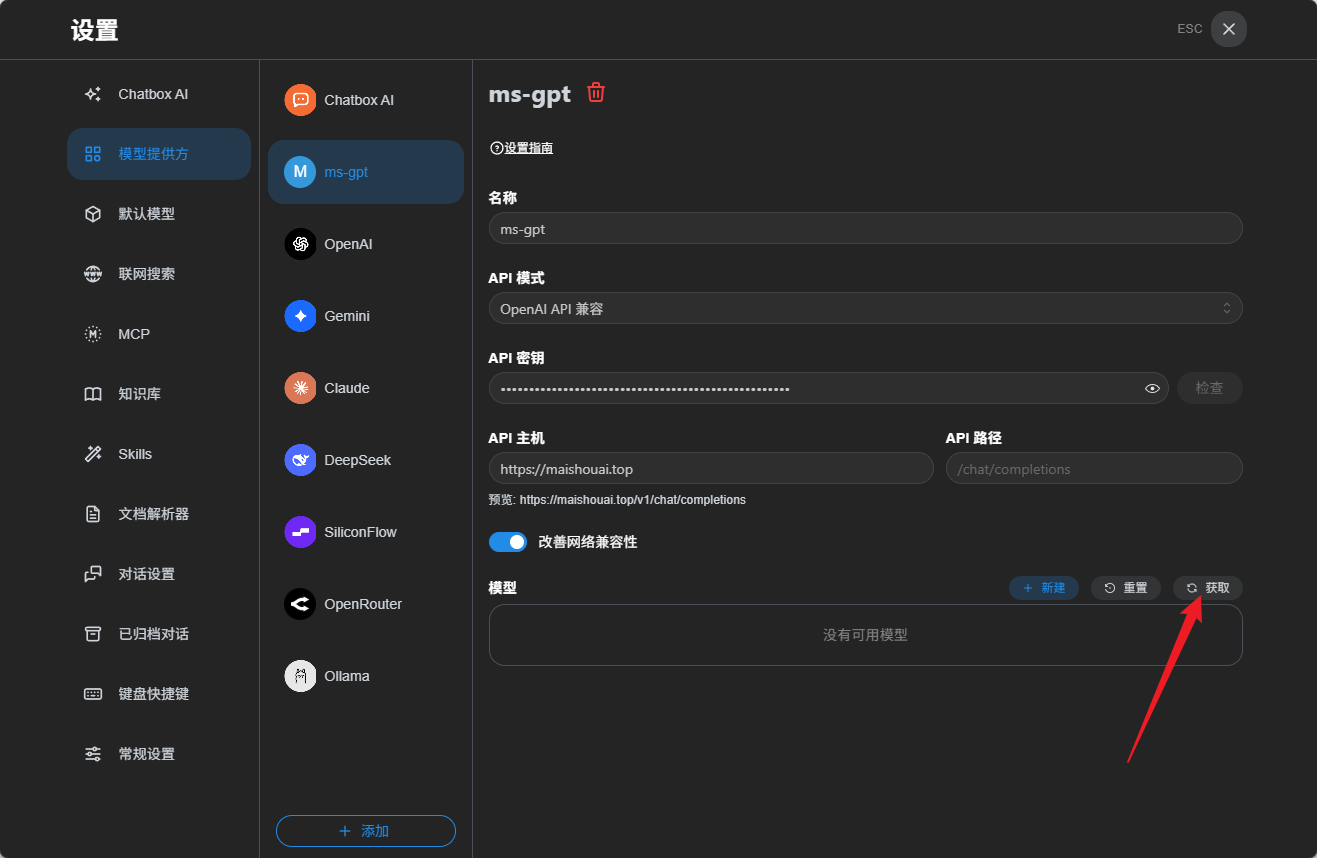Click the 常规设置 sliders icon
This screenshot has width=1317, height=858.
tap(93, 754)
